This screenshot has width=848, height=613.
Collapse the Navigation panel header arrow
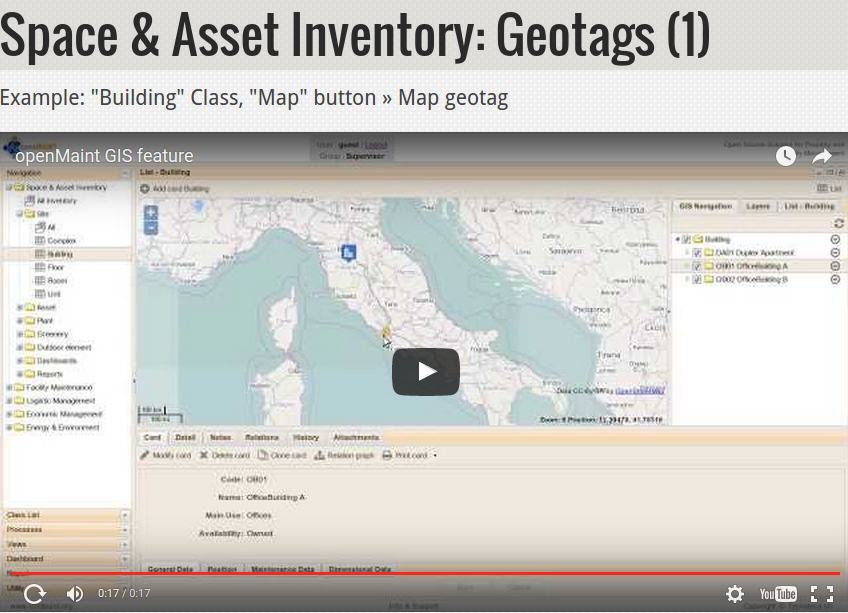point(125,173)
